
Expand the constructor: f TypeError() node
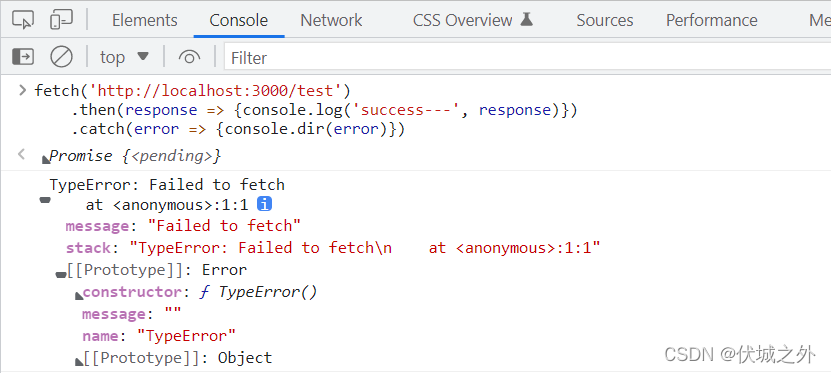[79, 295]
